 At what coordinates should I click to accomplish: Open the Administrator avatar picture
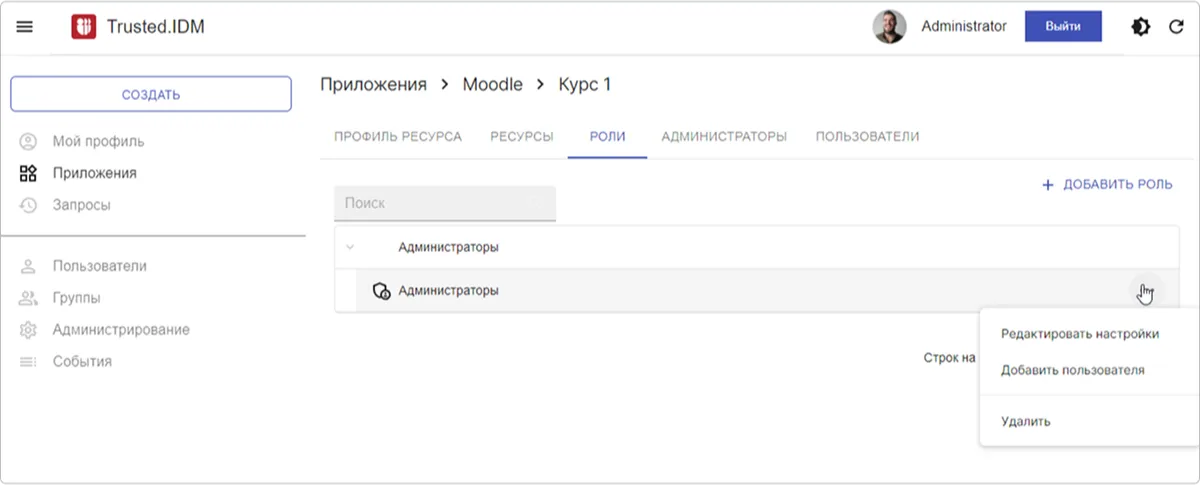tap(889, 27)
